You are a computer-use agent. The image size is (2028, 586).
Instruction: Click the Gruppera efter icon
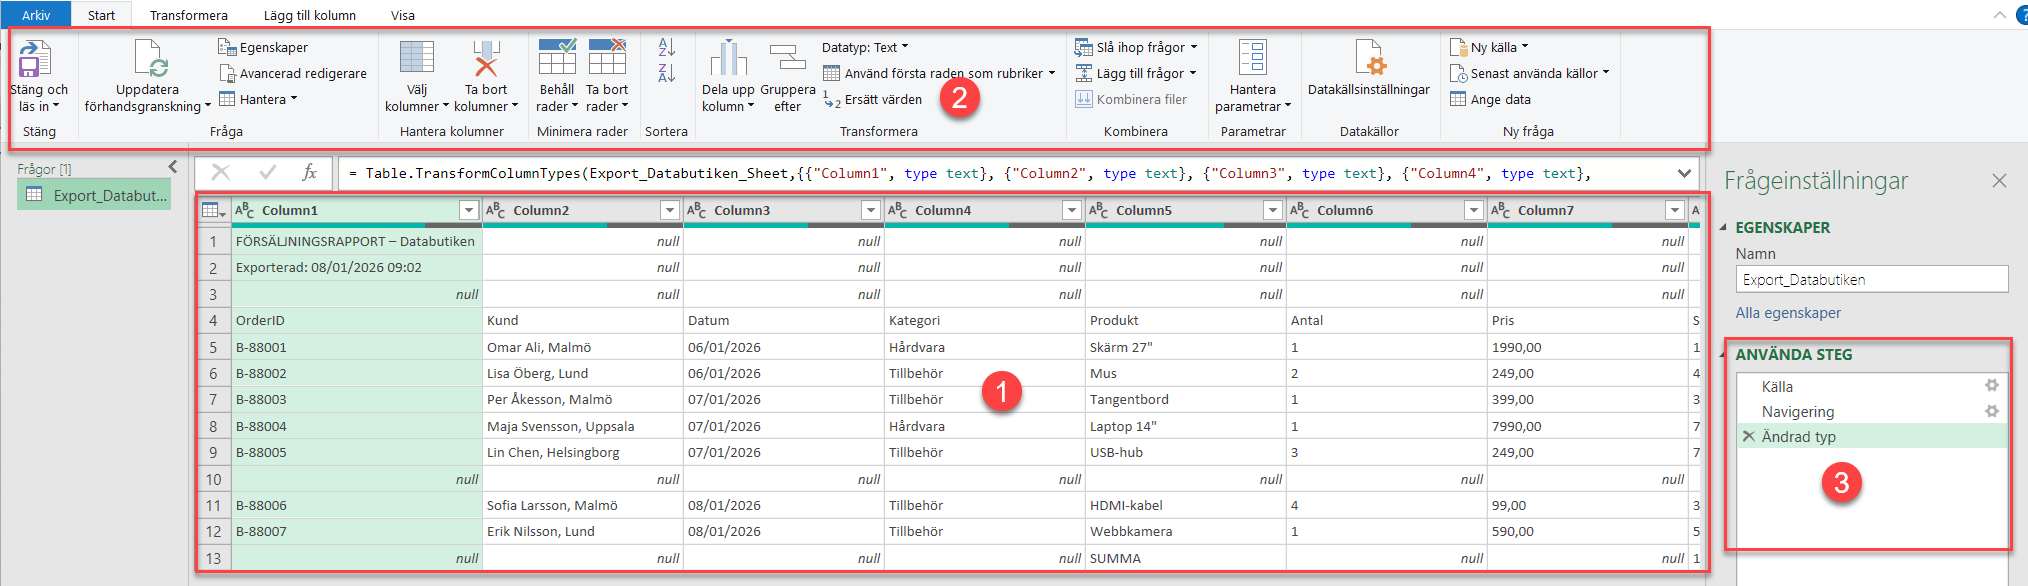tap(787, 60)
